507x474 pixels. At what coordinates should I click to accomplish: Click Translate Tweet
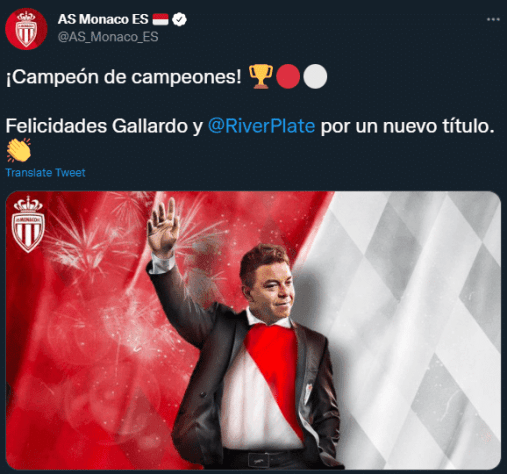(45, 173)
